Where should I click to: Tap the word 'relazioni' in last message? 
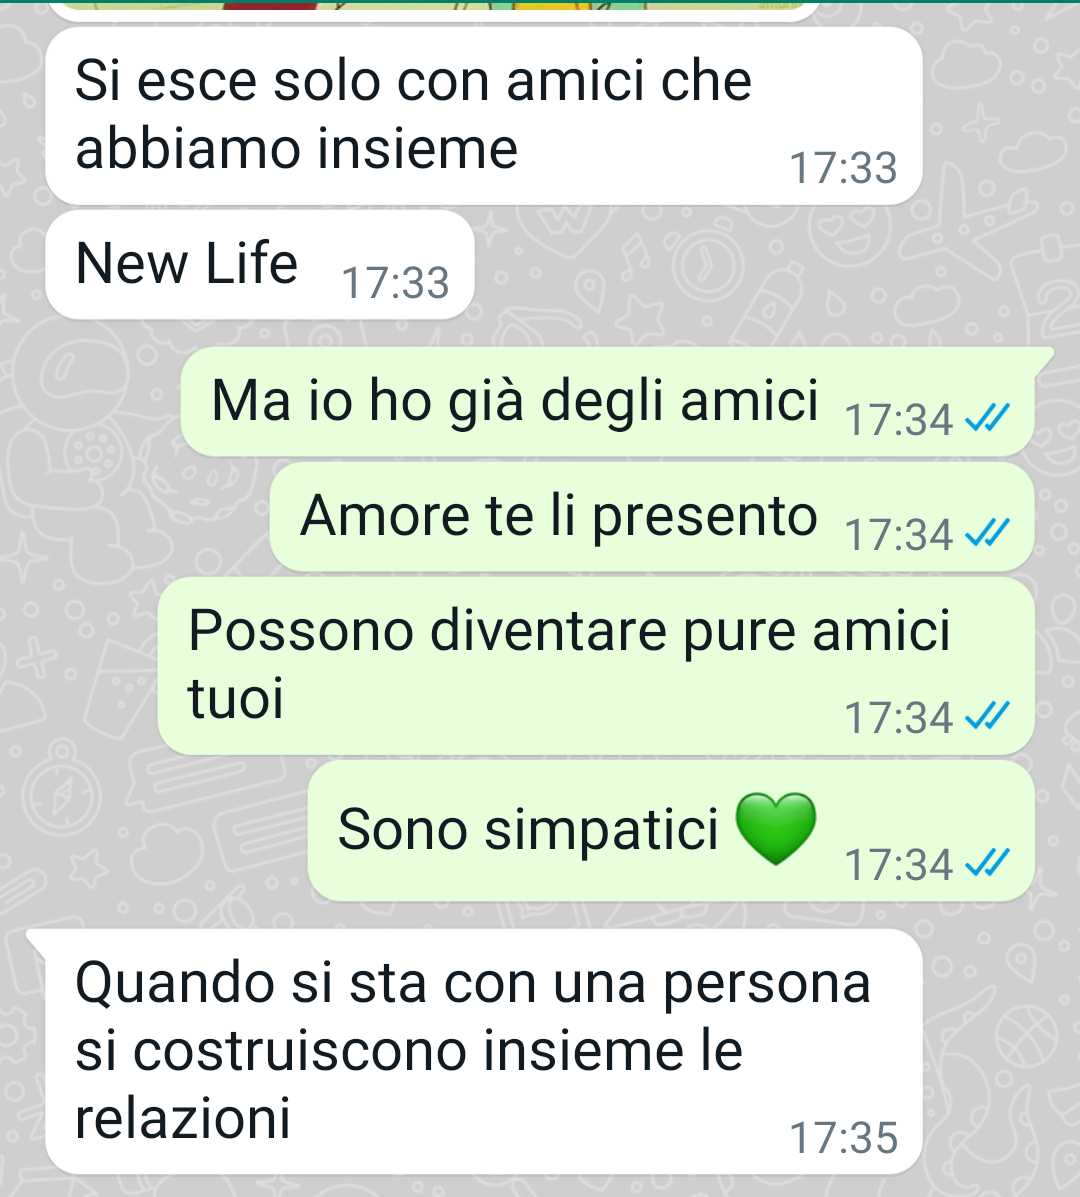(x=183, y=1117)
